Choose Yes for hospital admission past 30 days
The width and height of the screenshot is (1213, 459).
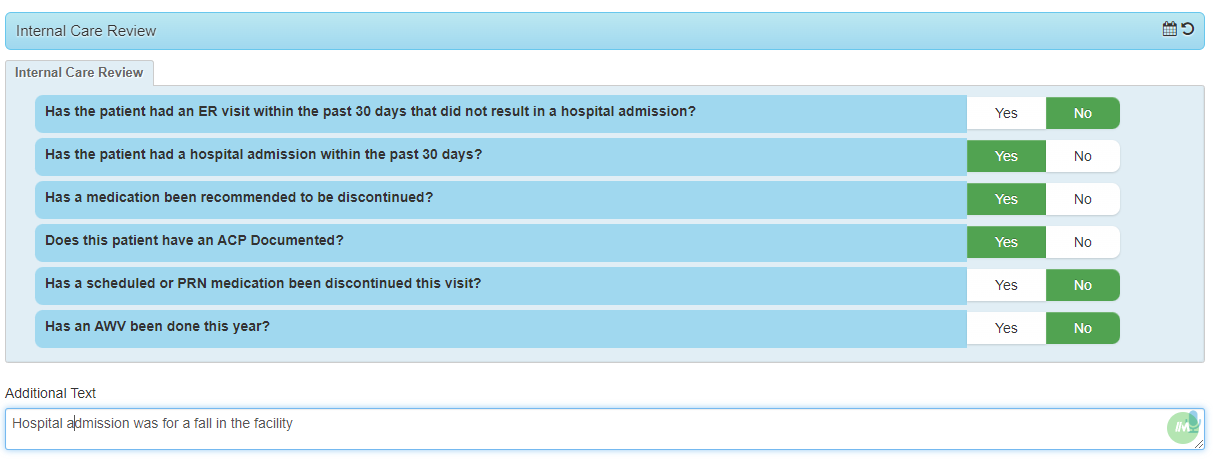[x=1006, y=156]
